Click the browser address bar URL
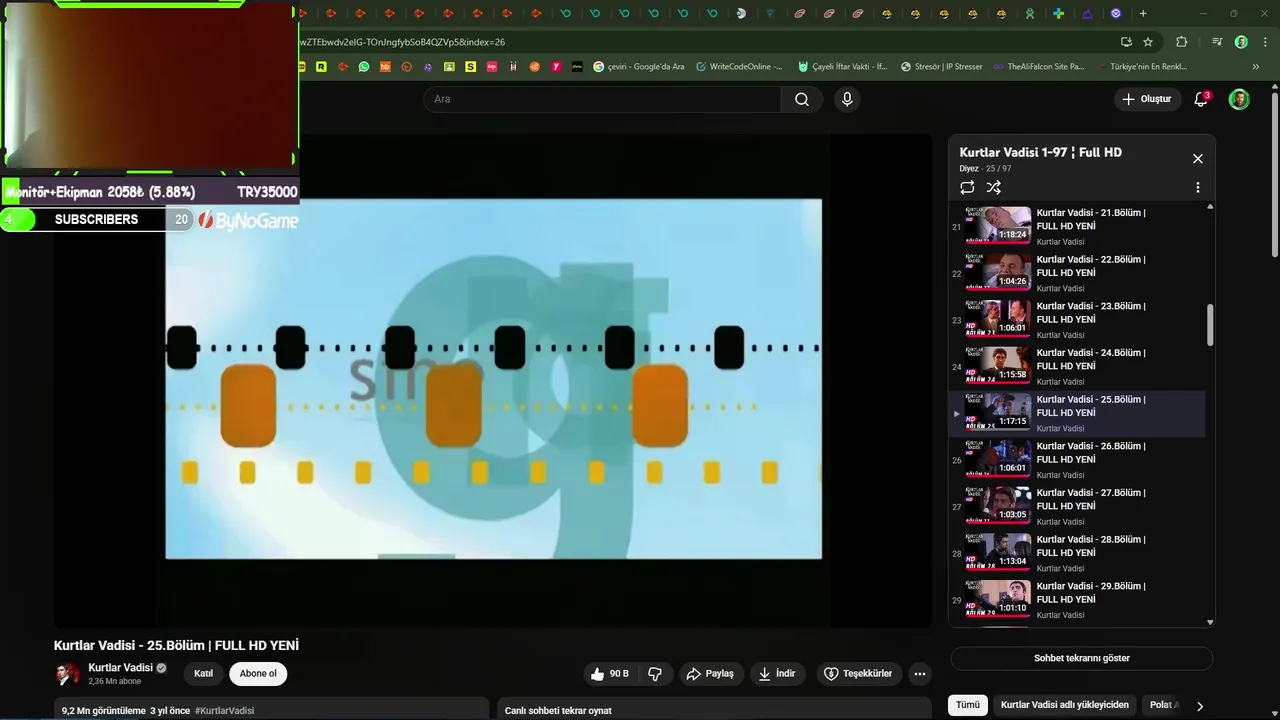 (402, 42)
